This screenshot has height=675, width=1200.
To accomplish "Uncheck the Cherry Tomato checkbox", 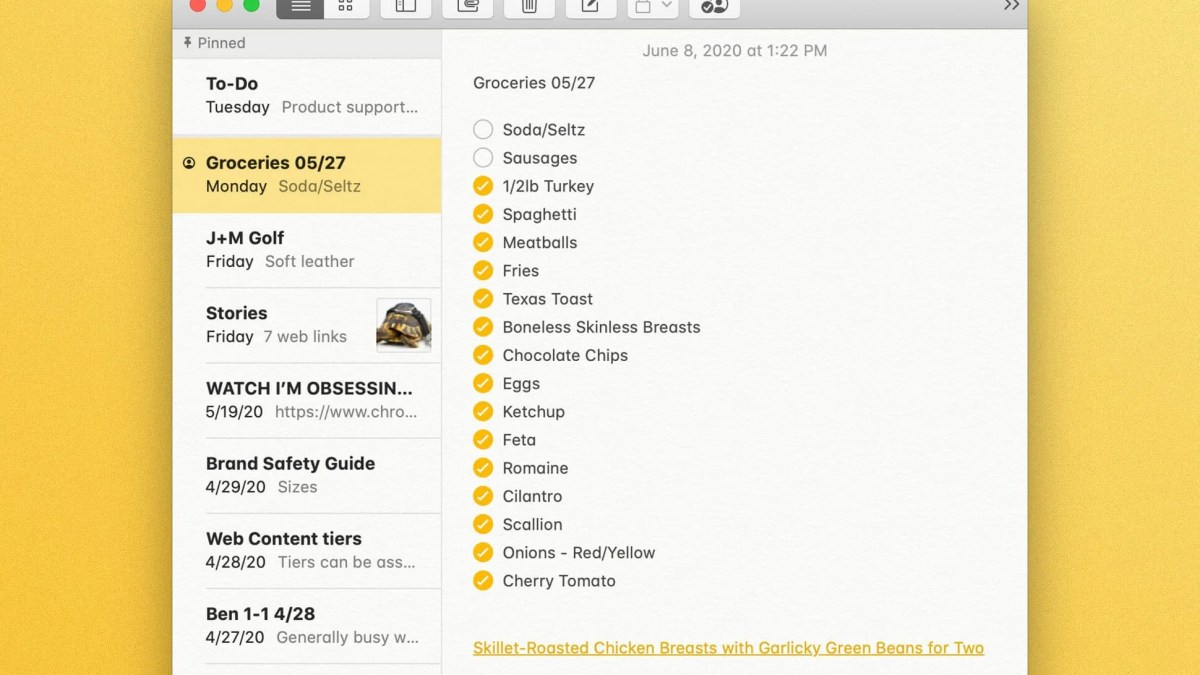I will click(x=483, y=581).
